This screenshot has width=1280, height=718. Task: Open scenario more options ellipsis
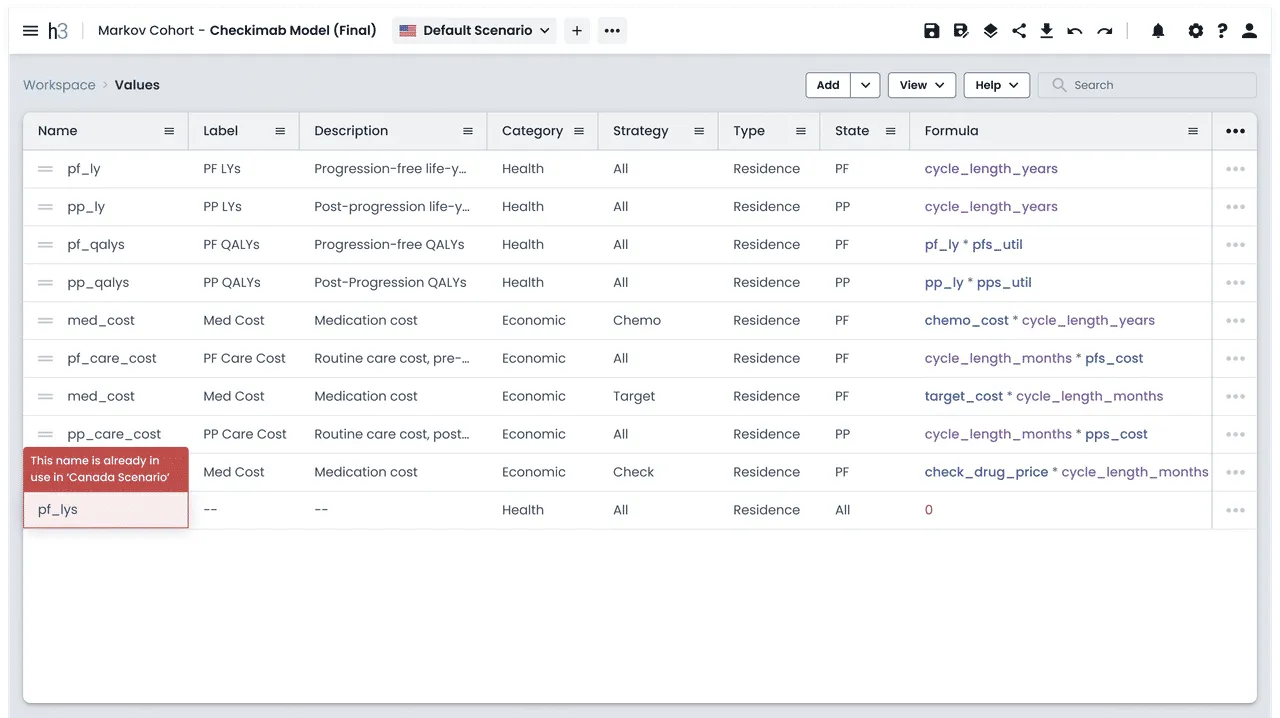[x=612, y=31]
